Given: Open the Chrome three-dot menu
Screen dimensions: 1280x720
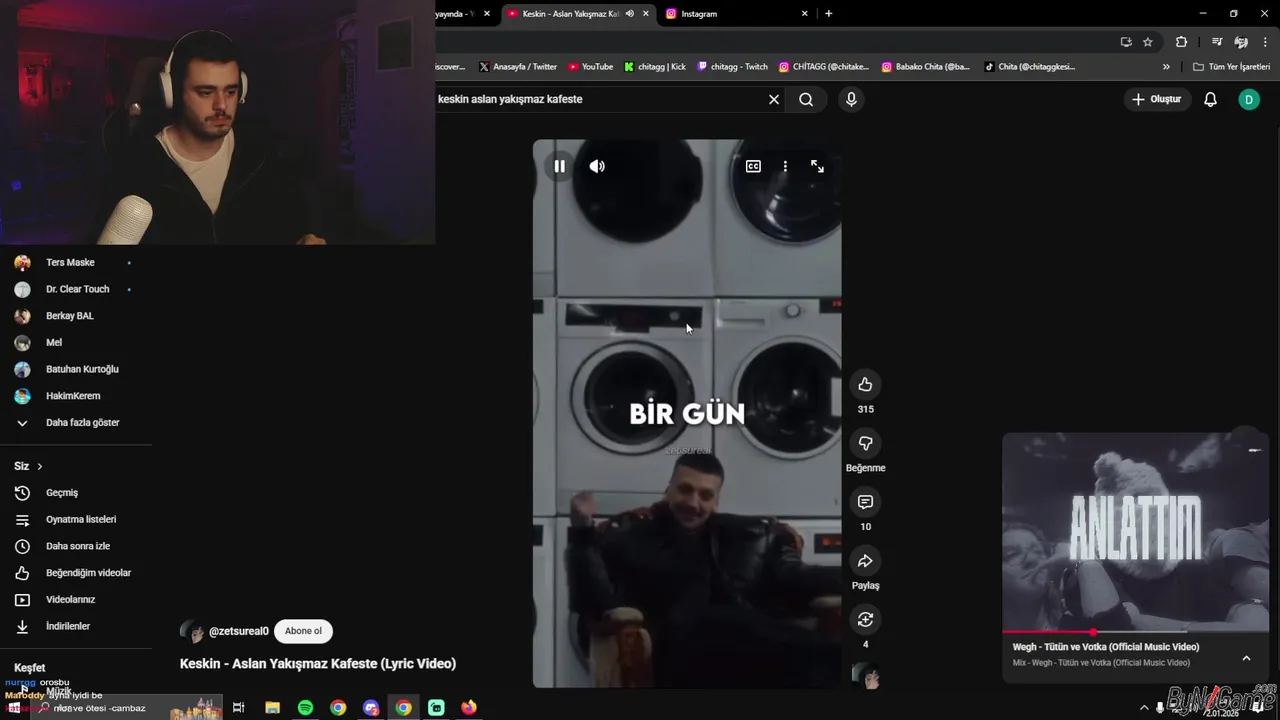Looking at the screenshot, I should point(1265,42).
